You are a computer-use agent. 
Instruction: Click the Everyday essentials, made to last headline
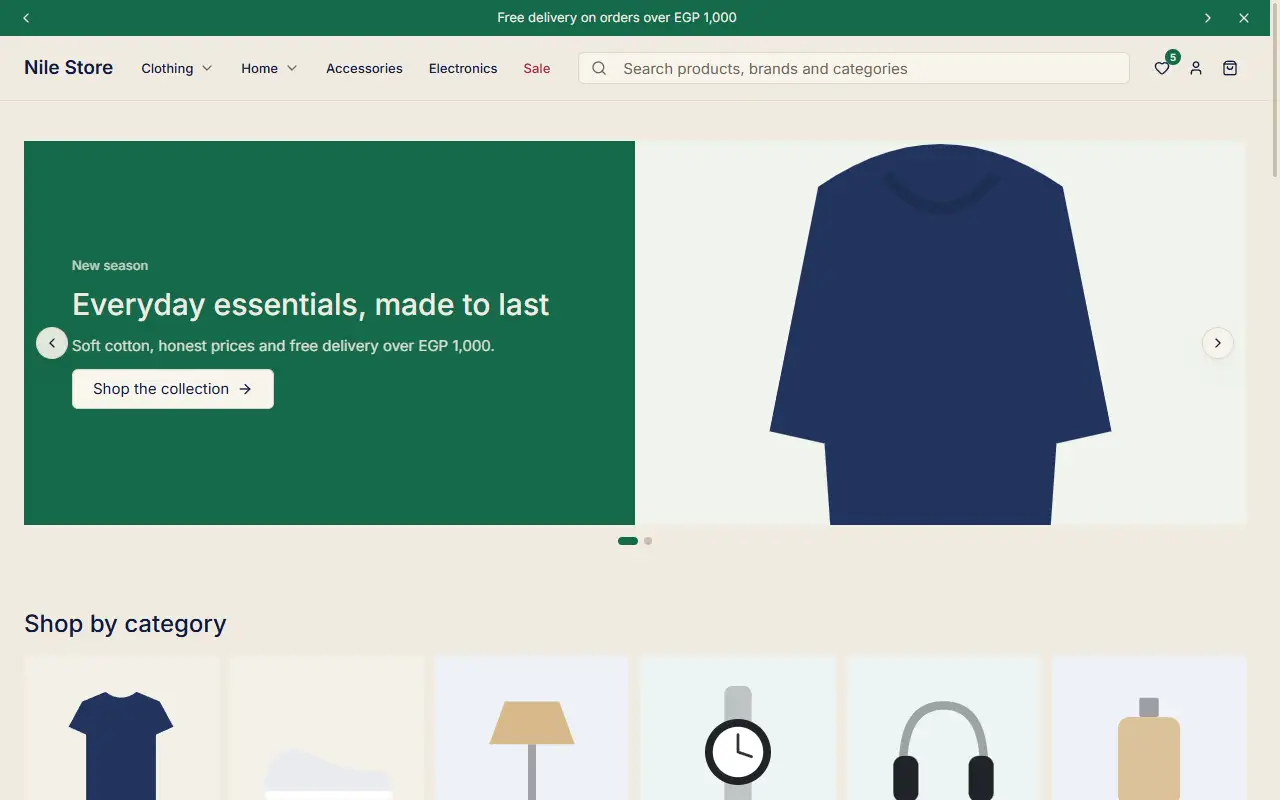coord(311,304)
